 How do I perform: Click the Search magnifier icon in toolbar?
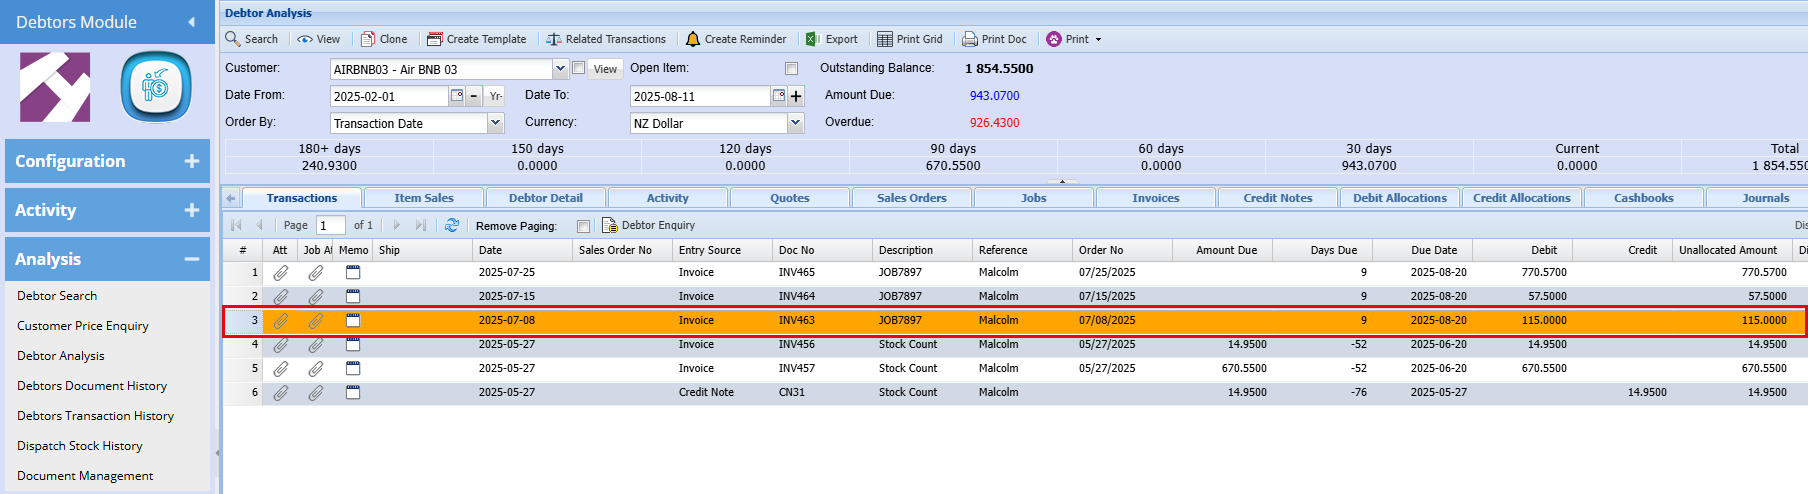(233, 39)
